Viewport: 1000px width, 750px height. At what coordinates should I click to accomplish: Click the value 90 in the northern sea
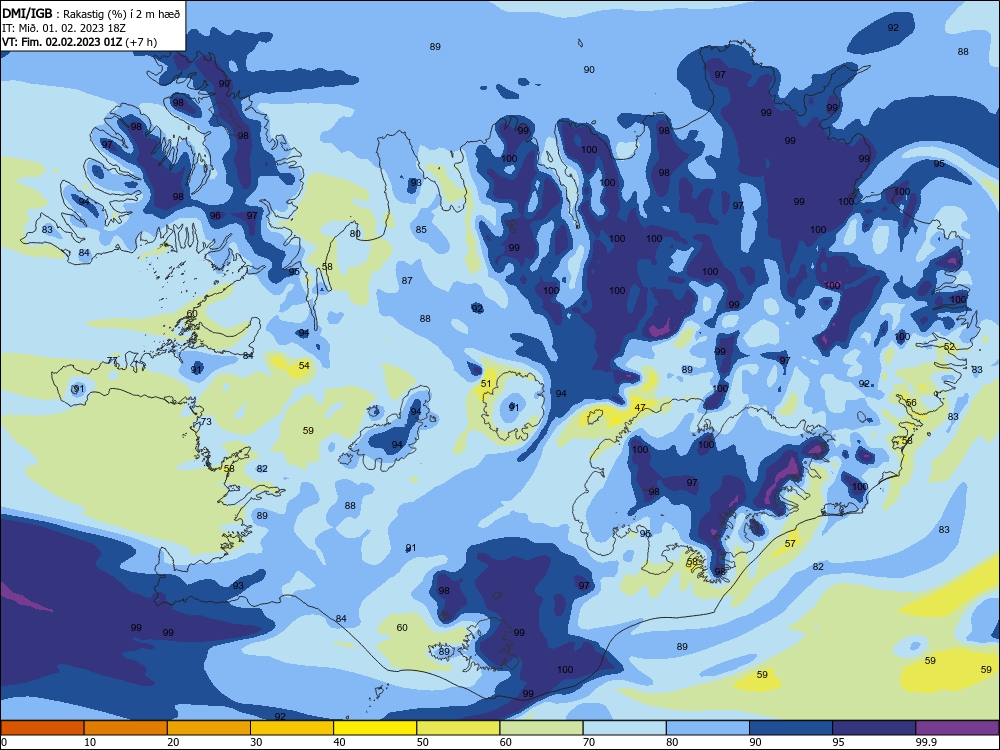(589, 70)
